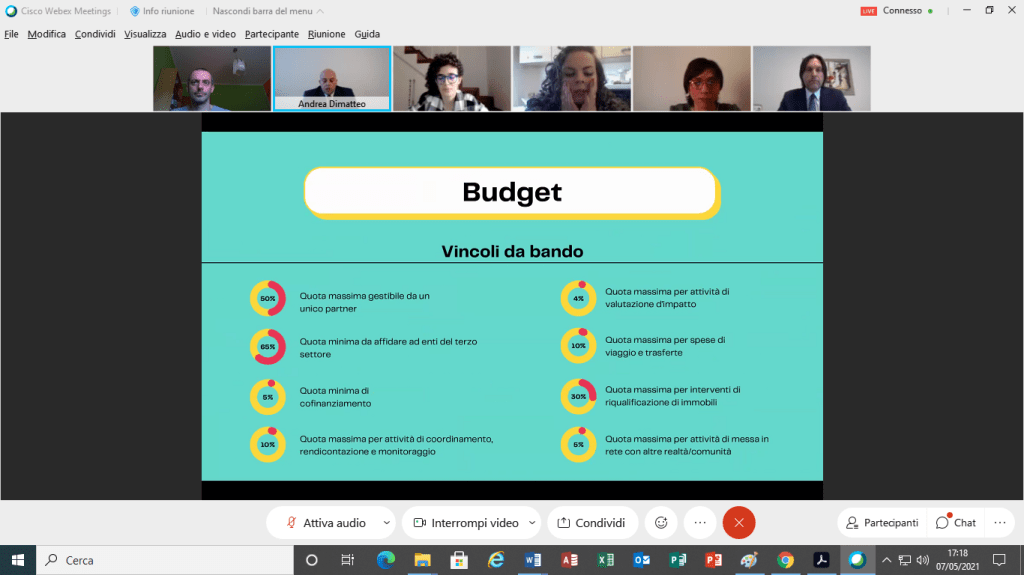Open the Chat panel

point(956,522)
